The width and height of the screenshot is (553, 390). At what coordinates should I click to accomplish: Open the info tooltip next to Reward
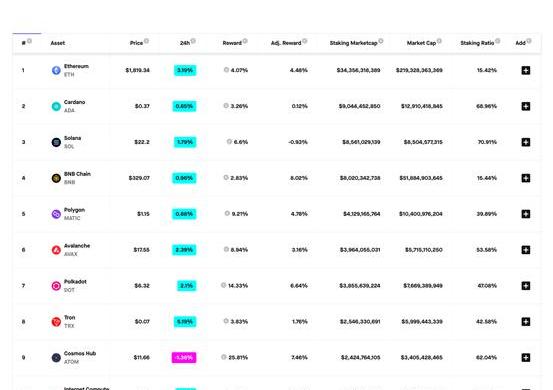pyautogui.click(x=245, y=41)
